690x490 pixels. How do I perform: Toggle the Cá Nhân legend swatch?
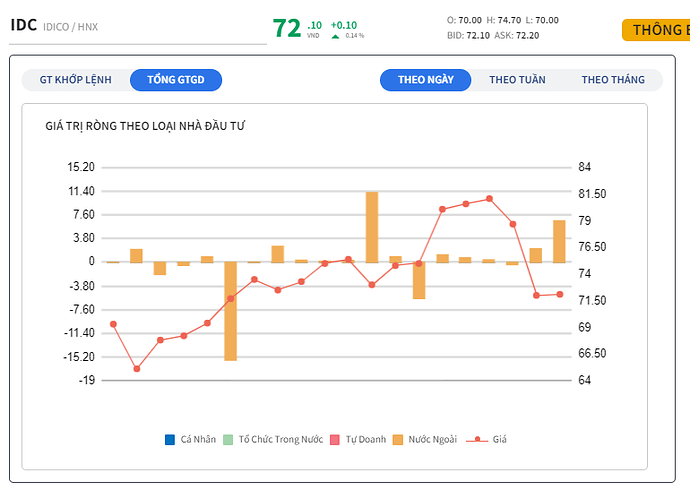click(170, 439)
